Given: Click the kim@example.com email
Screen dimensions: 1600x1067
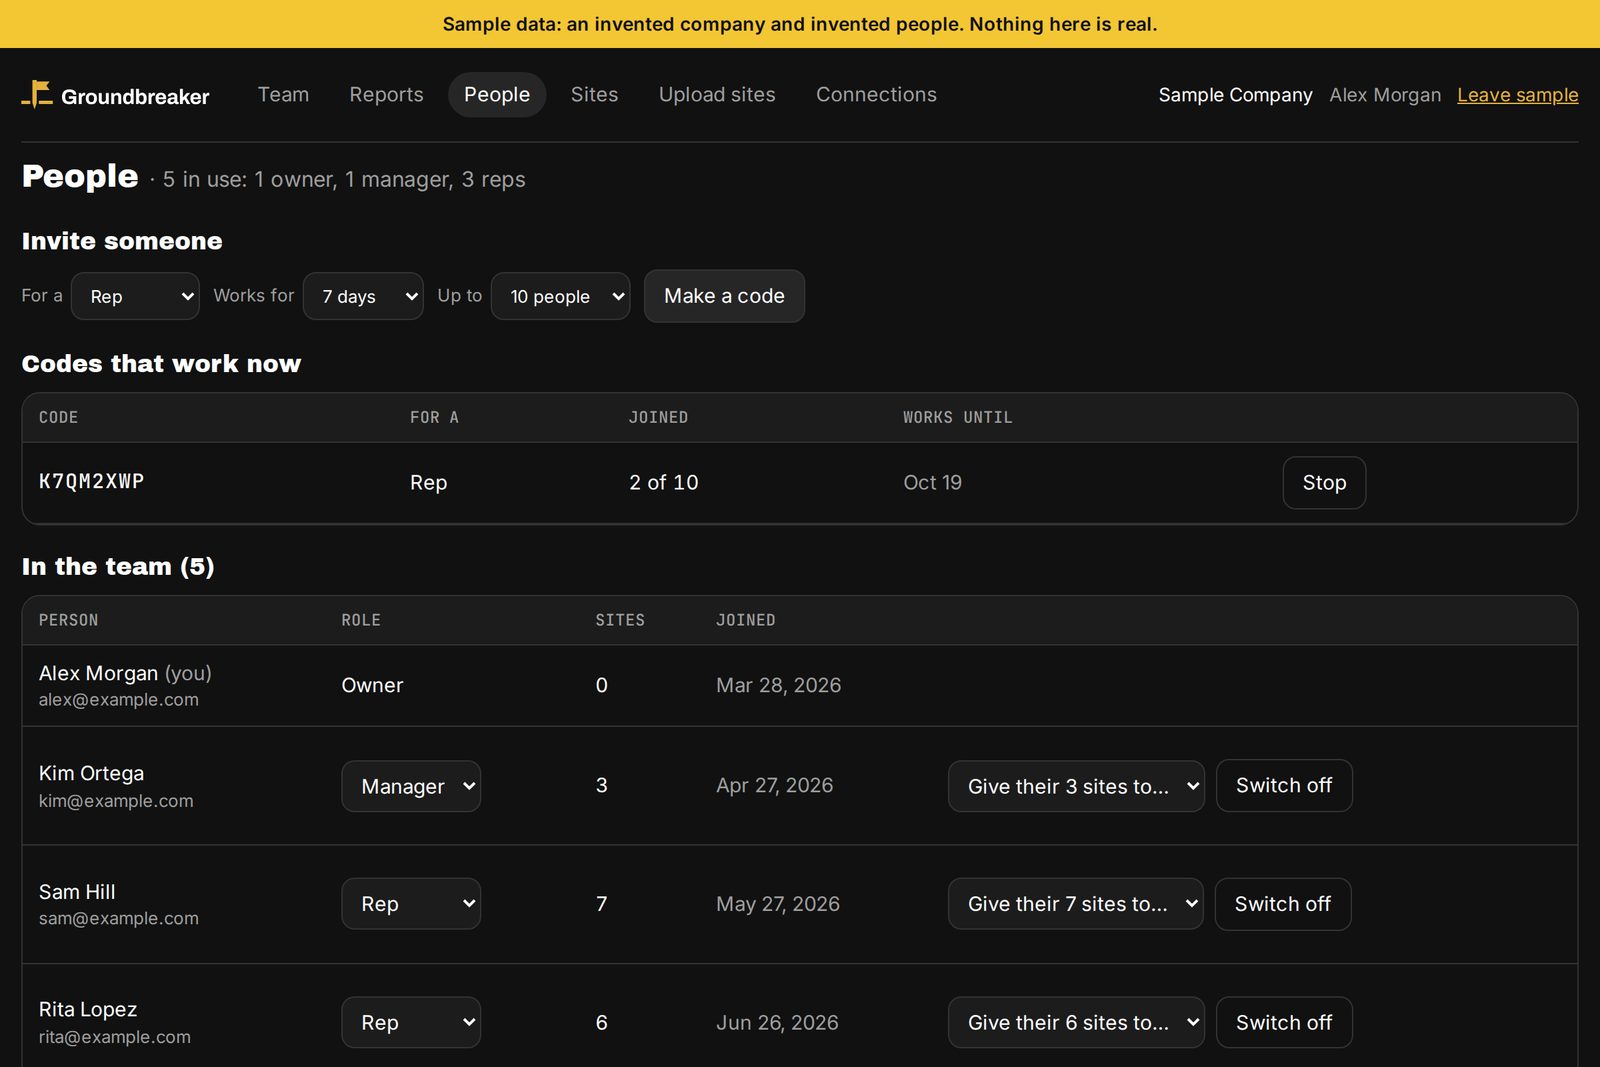Looking at the screenshot, I should (x=116, y=801).
